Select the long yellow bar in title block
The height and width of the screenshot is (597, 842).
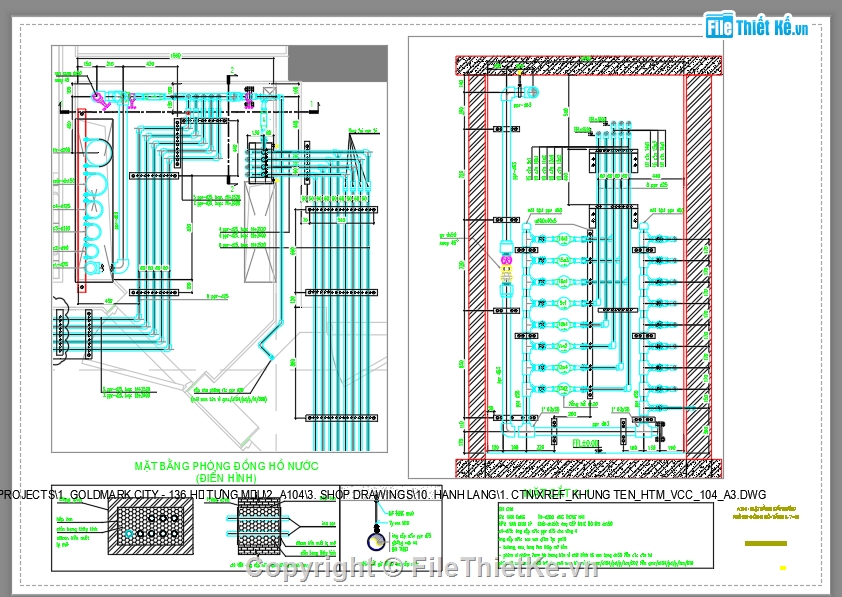[x=766, y=544]
